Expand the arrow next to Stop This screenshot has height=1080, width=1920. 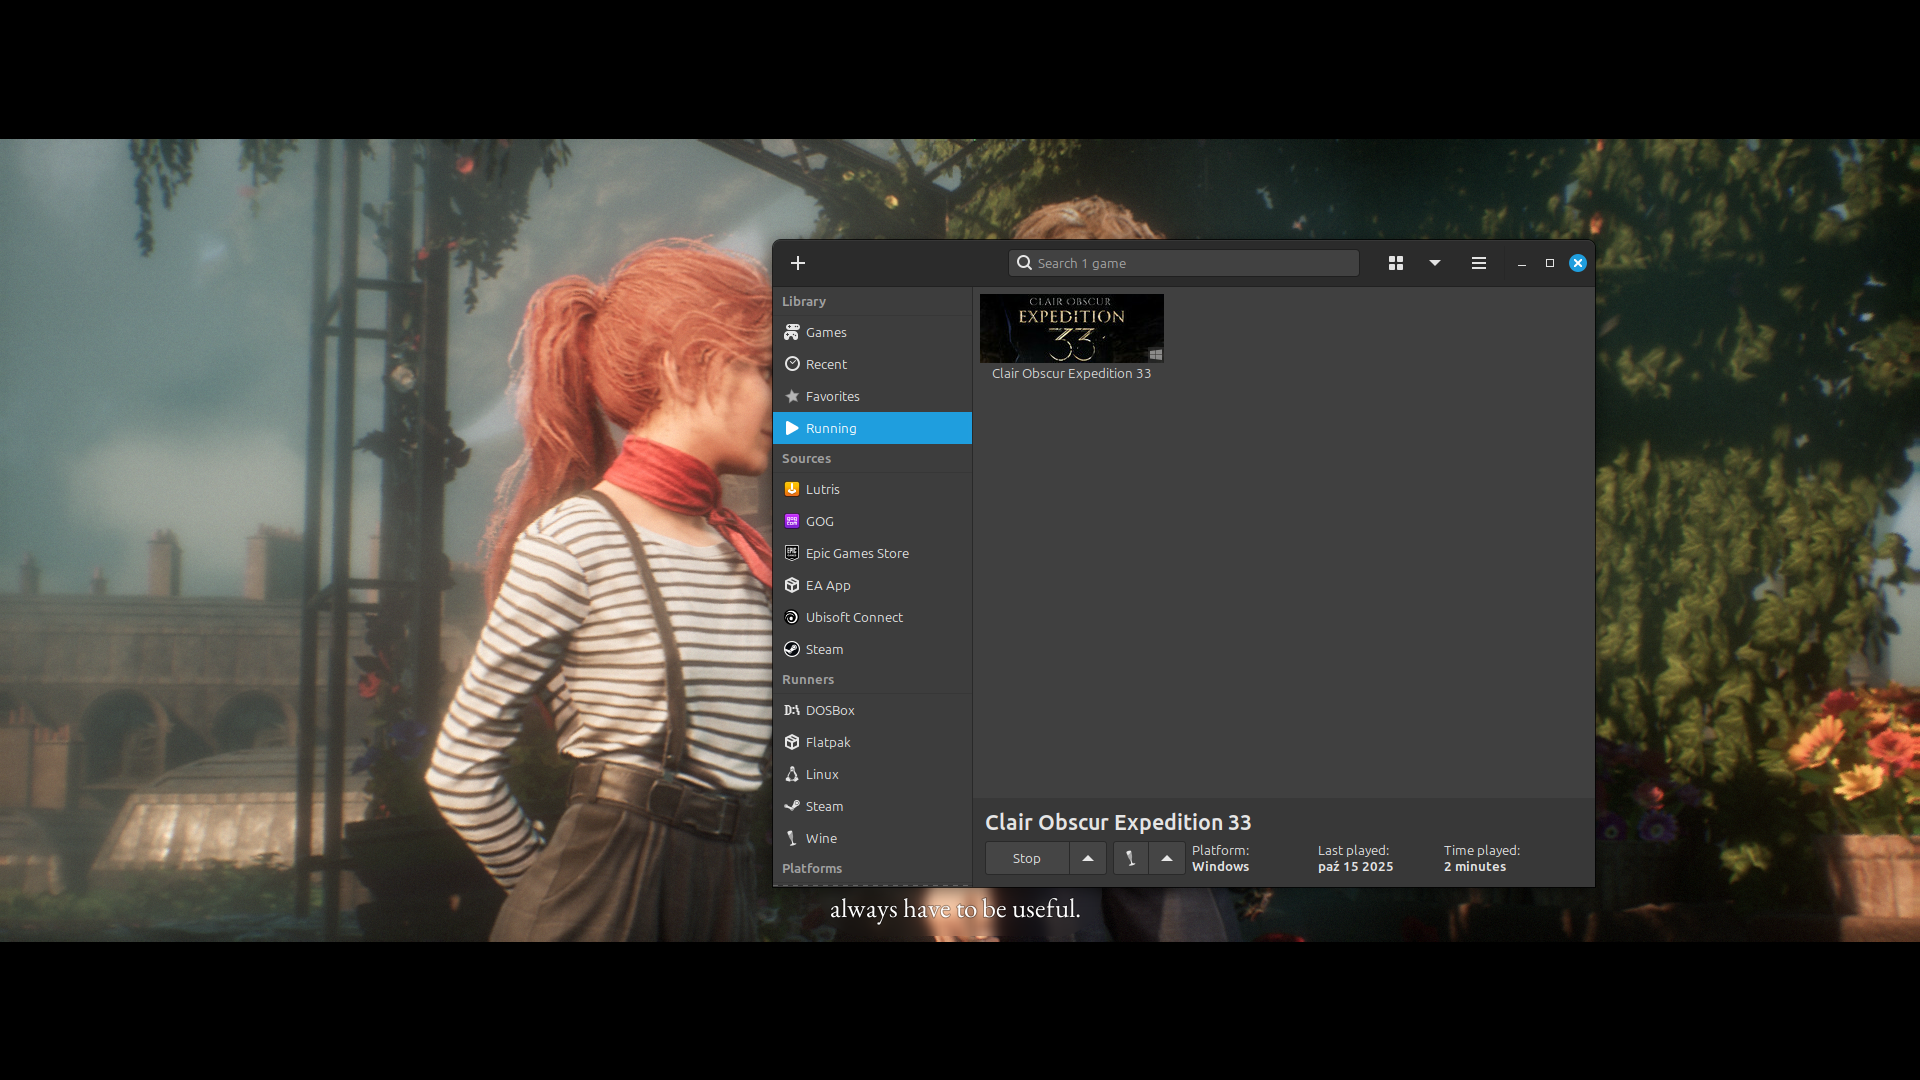1088,858
